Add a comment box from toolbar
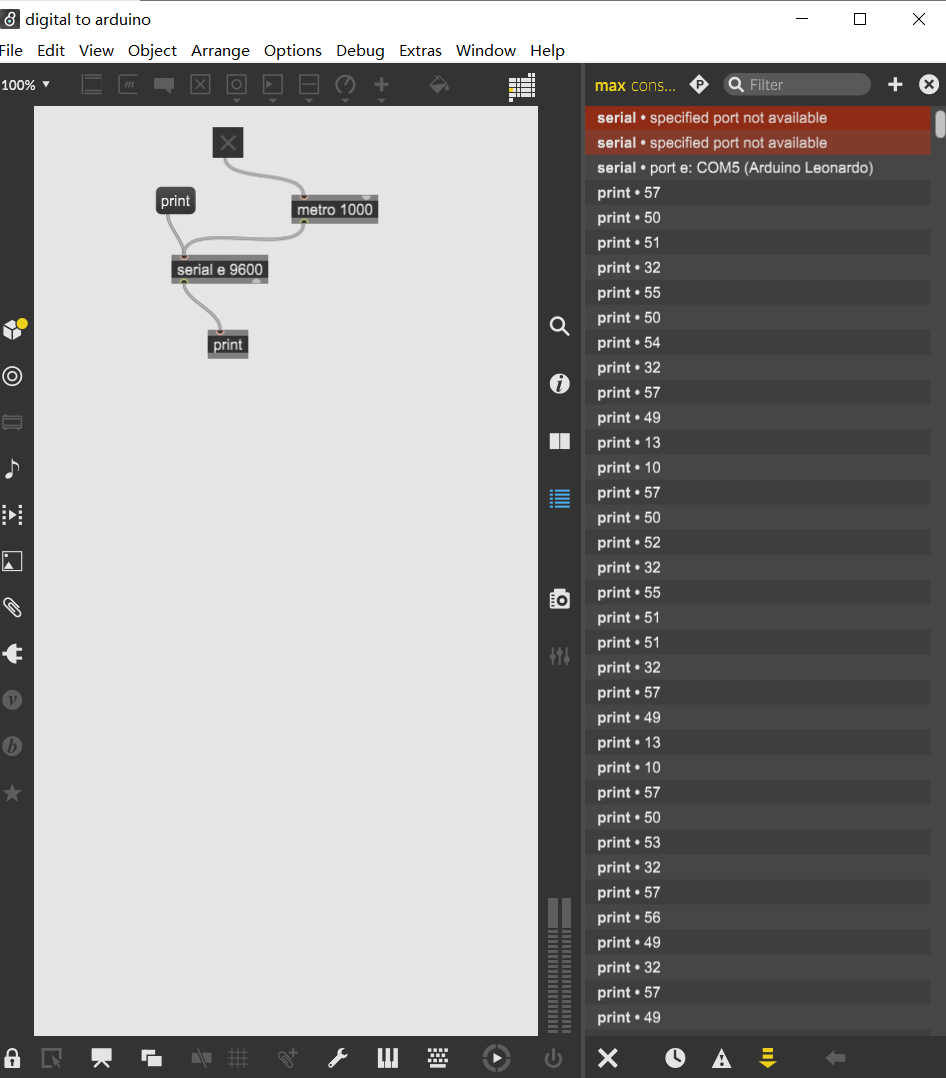 164,85
